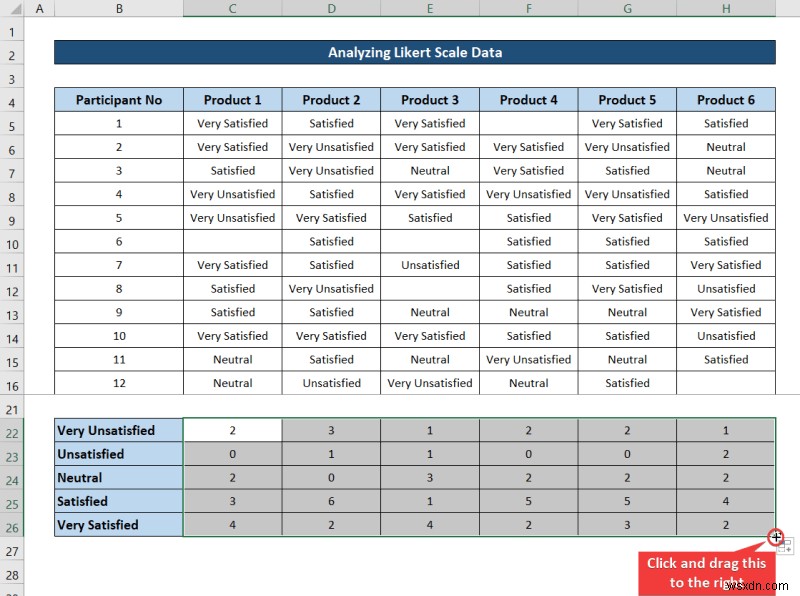Click the empty Product 4 cell for participant 1
The height and width of the screenshot is (596, 800).
coord(528,123)
